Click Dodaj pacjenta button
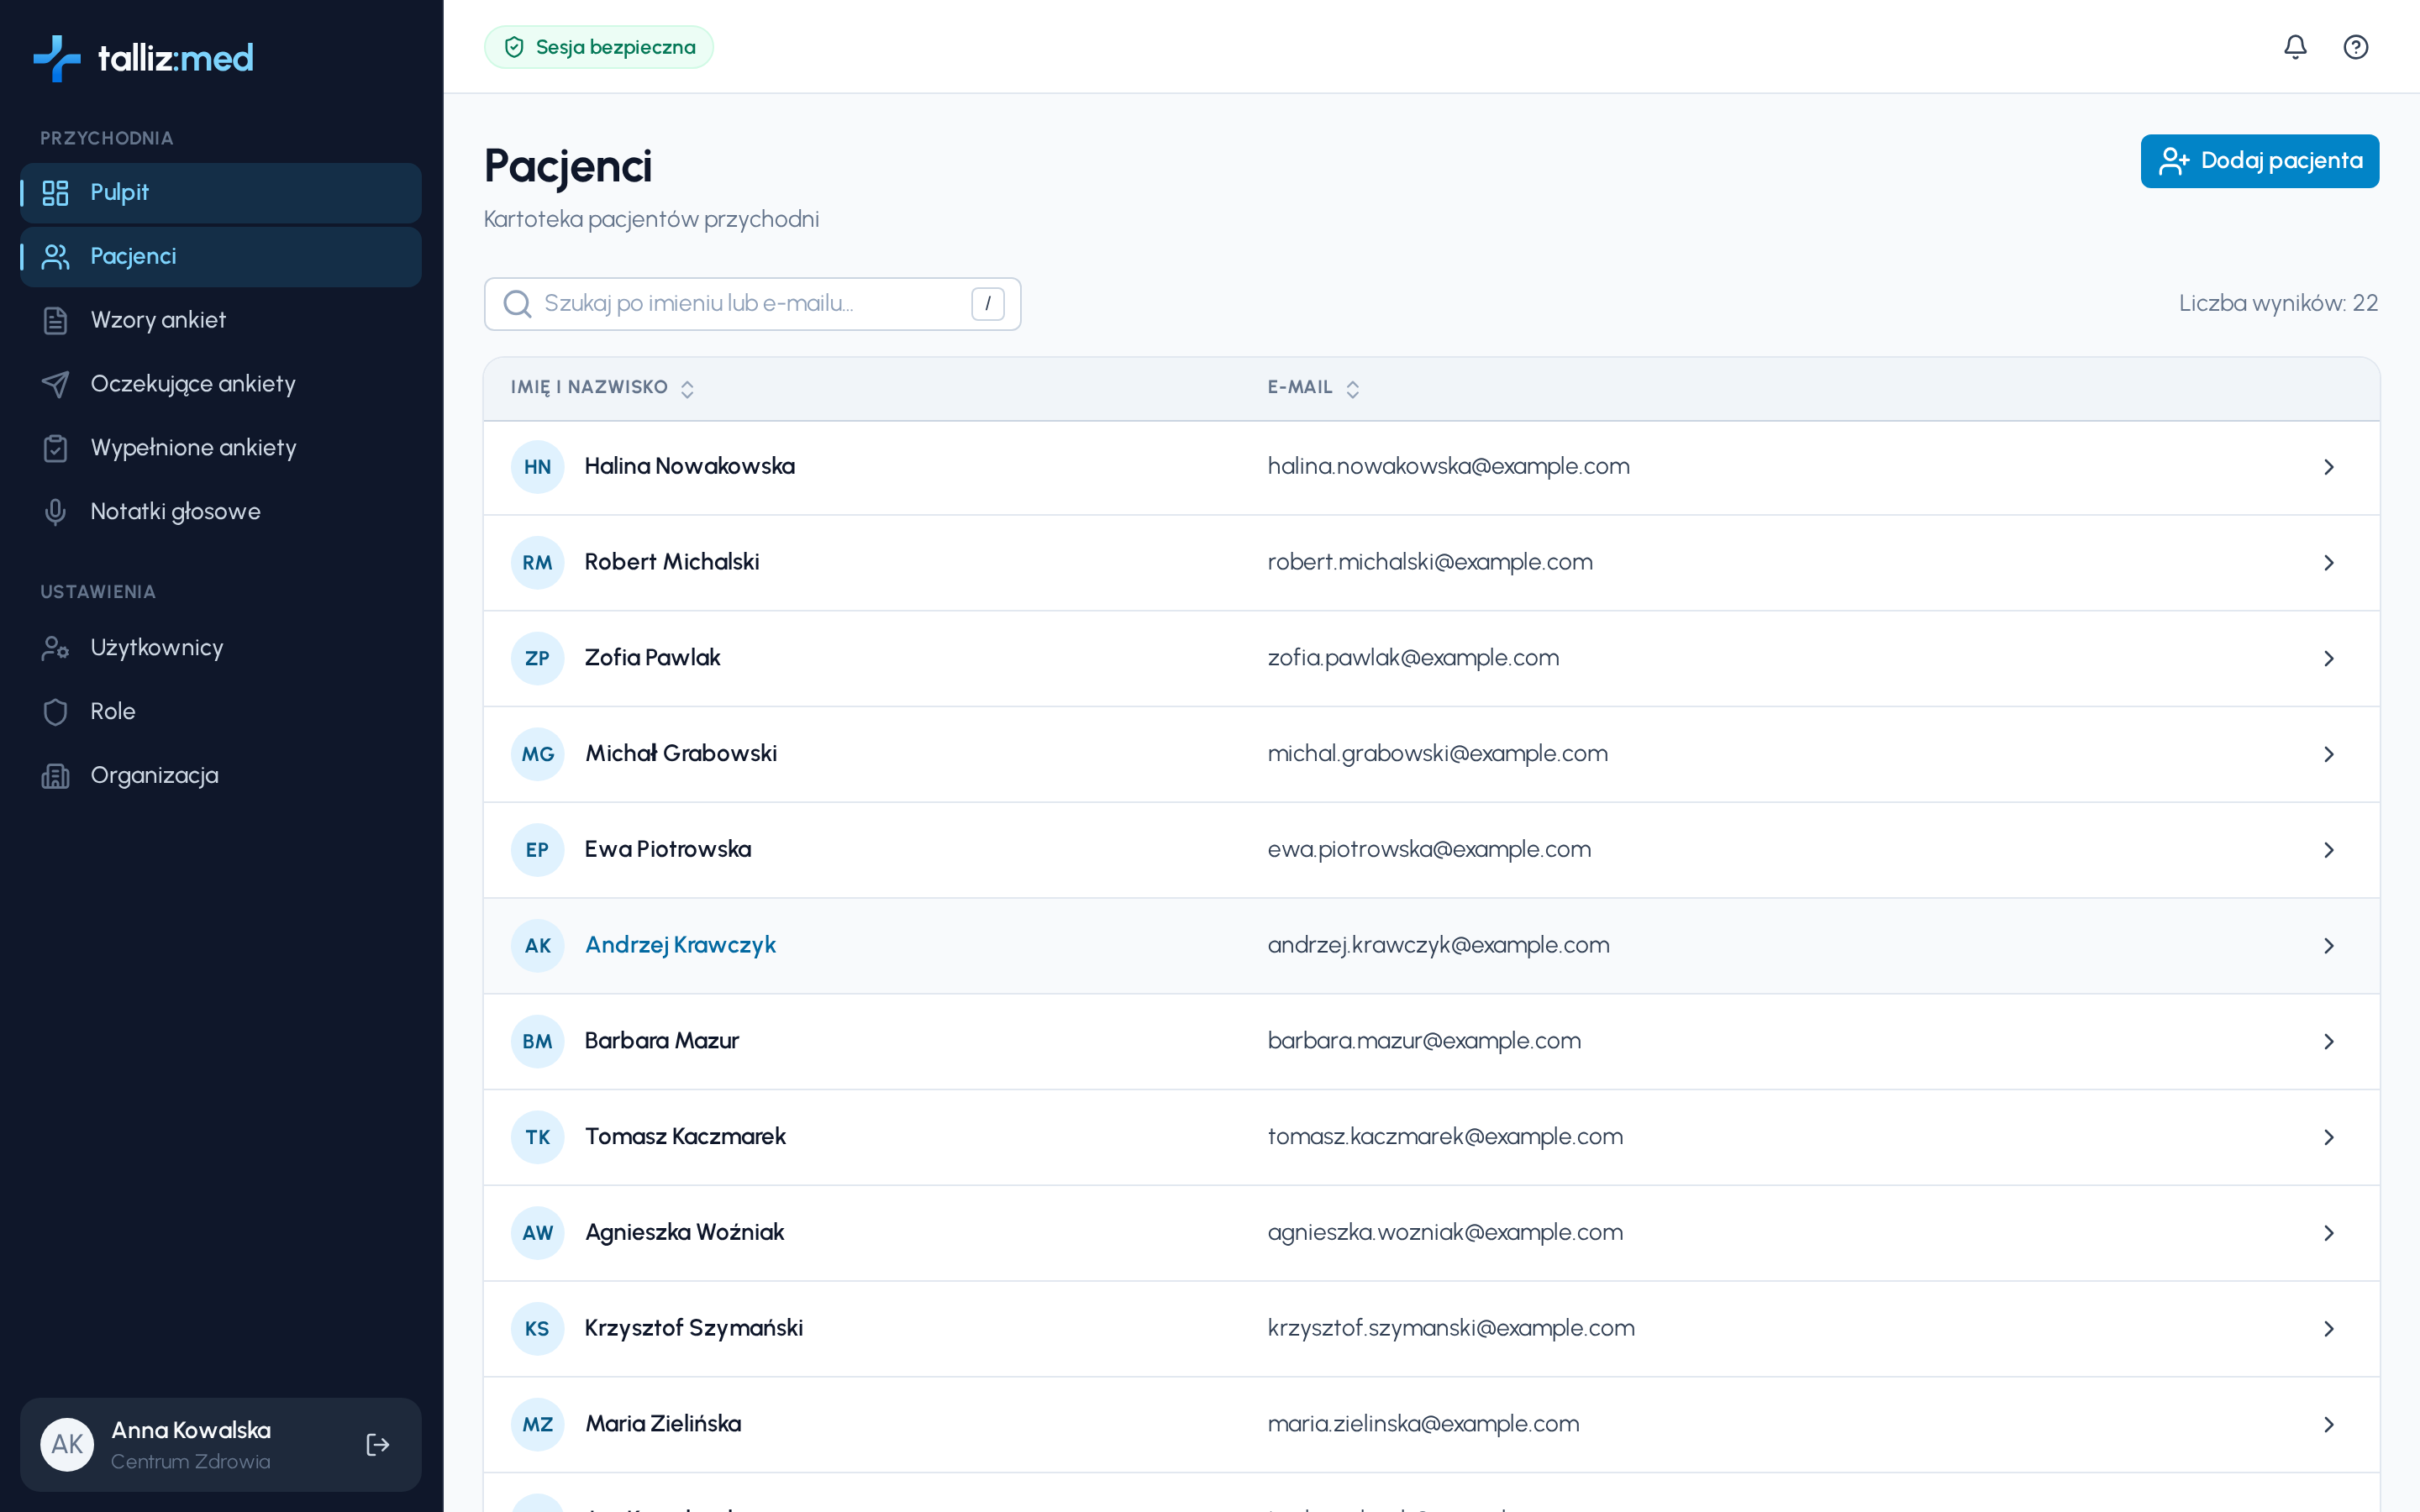 tap(2259, 161)
